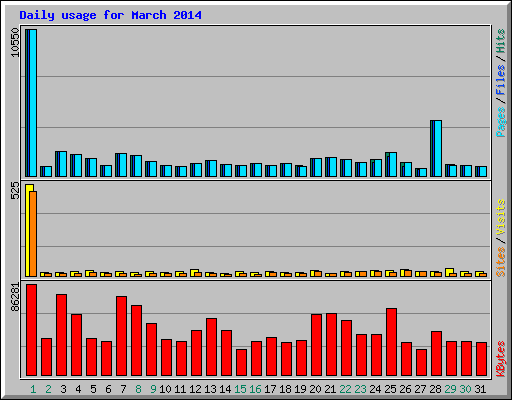Click day label 26 on the x-axis
The width and height of the screenshot is (512, 400).
405,389
